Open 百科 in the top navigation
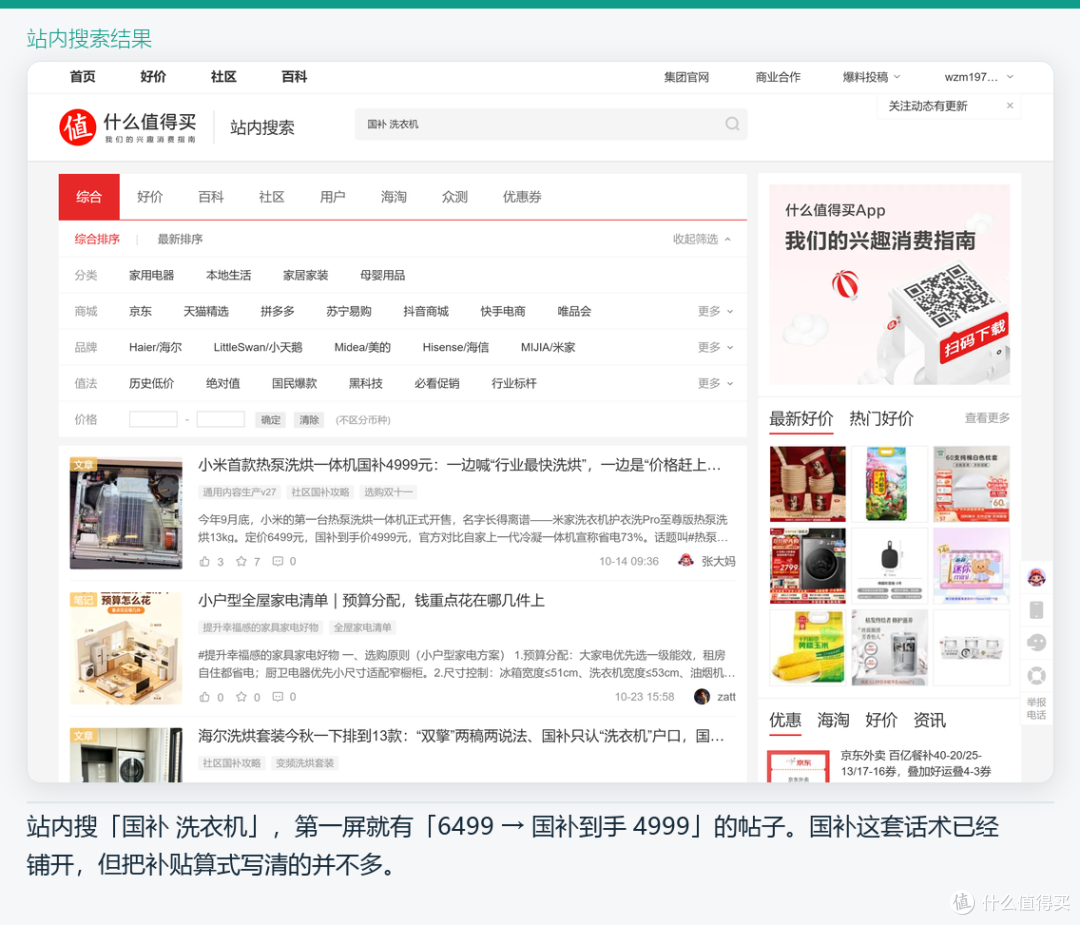The width and height of the screenshot is (1080, 925). click(x=294, y=76)
